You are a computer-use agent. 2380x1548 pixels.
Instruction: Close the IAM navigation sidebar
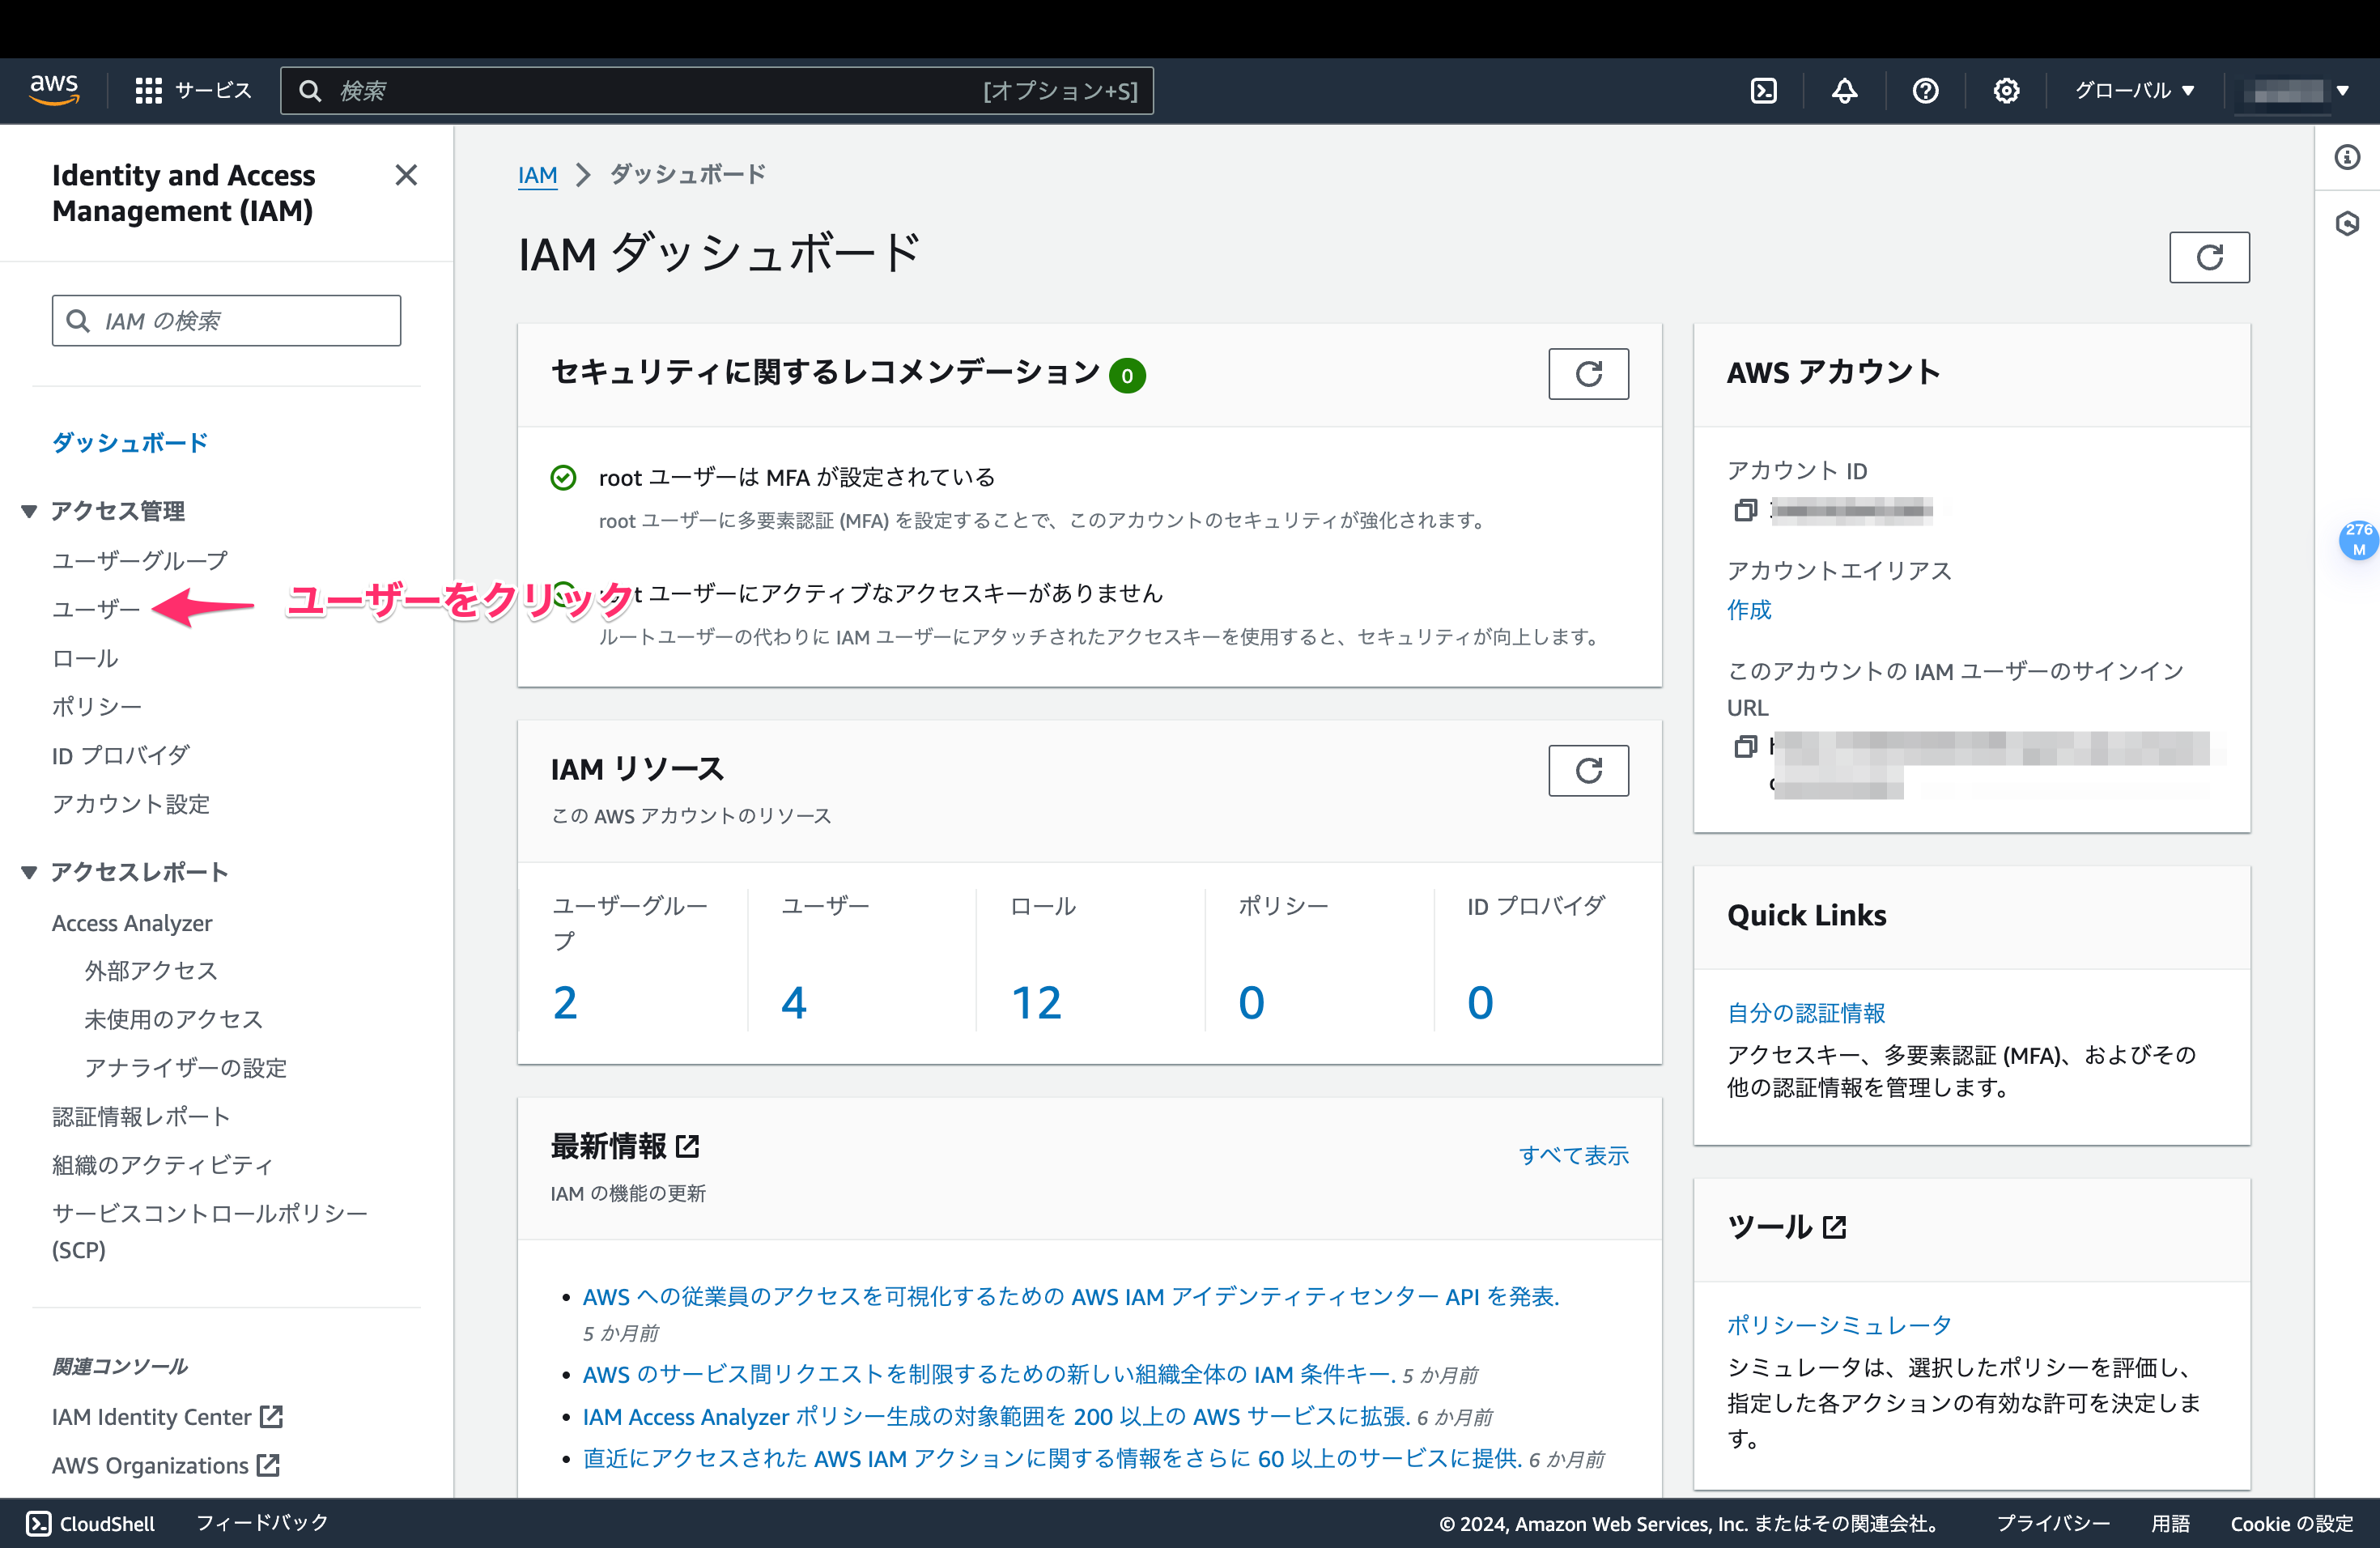click(406, 175)
